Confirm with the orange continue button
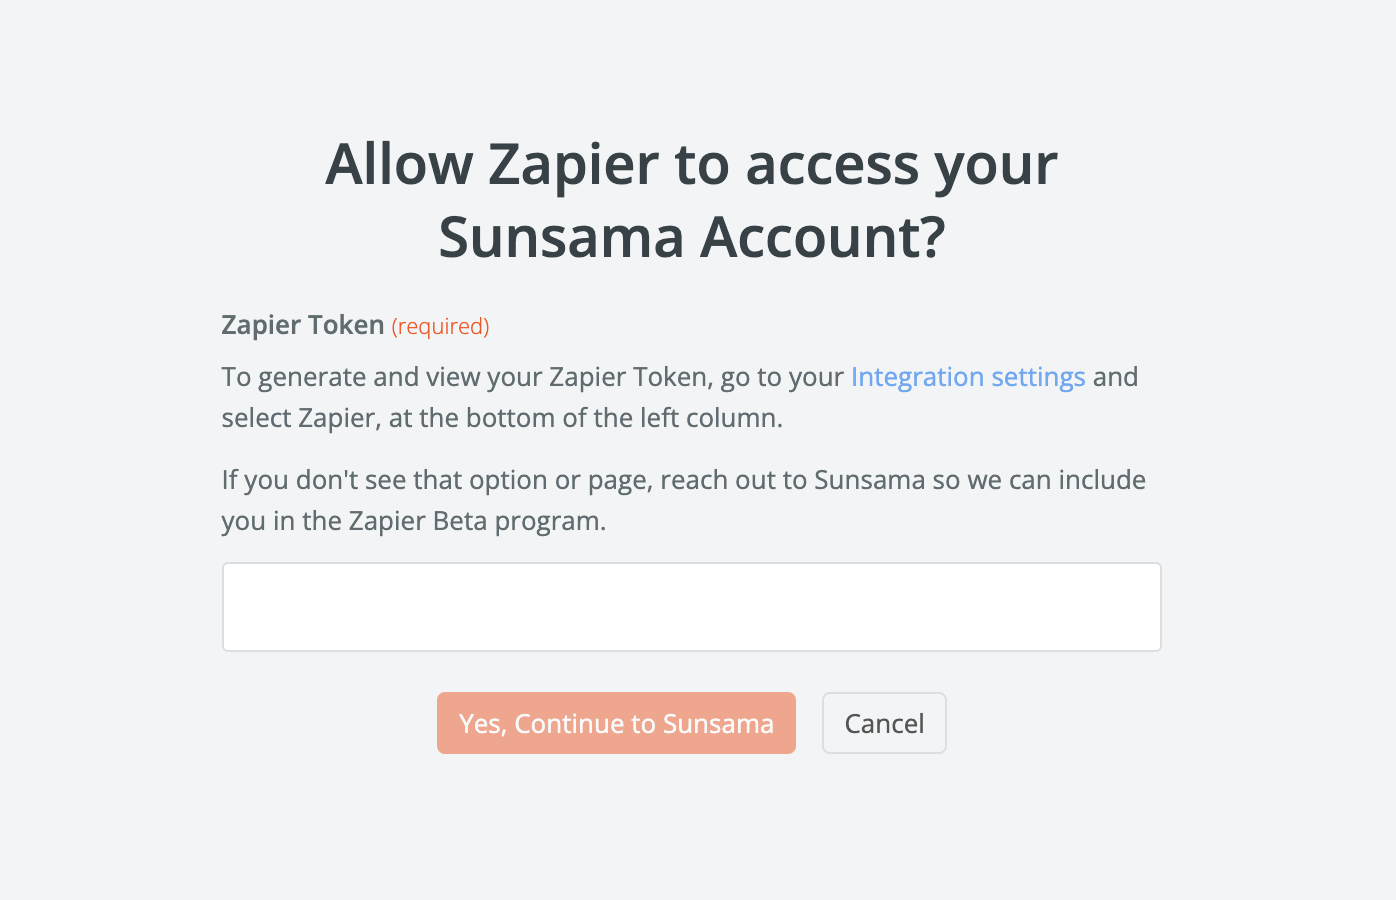 (616, 723)
